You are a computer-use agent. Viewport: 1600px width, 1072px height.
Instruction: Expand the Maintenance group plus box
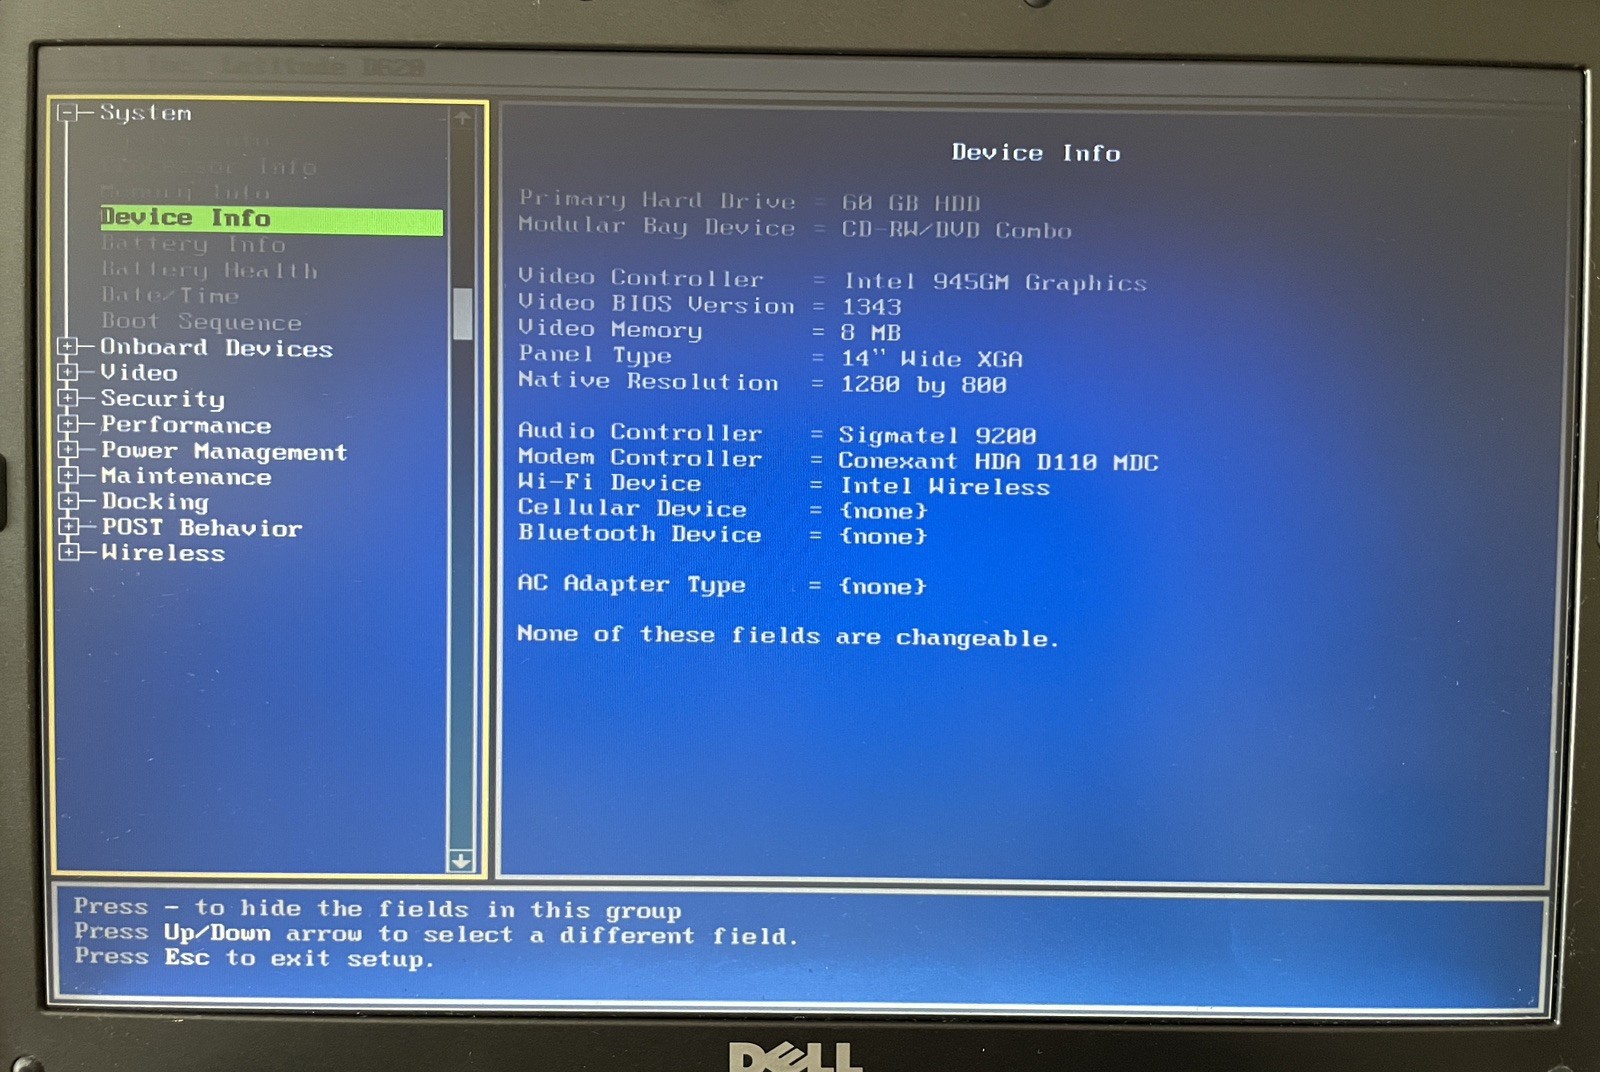coord(68,476)
